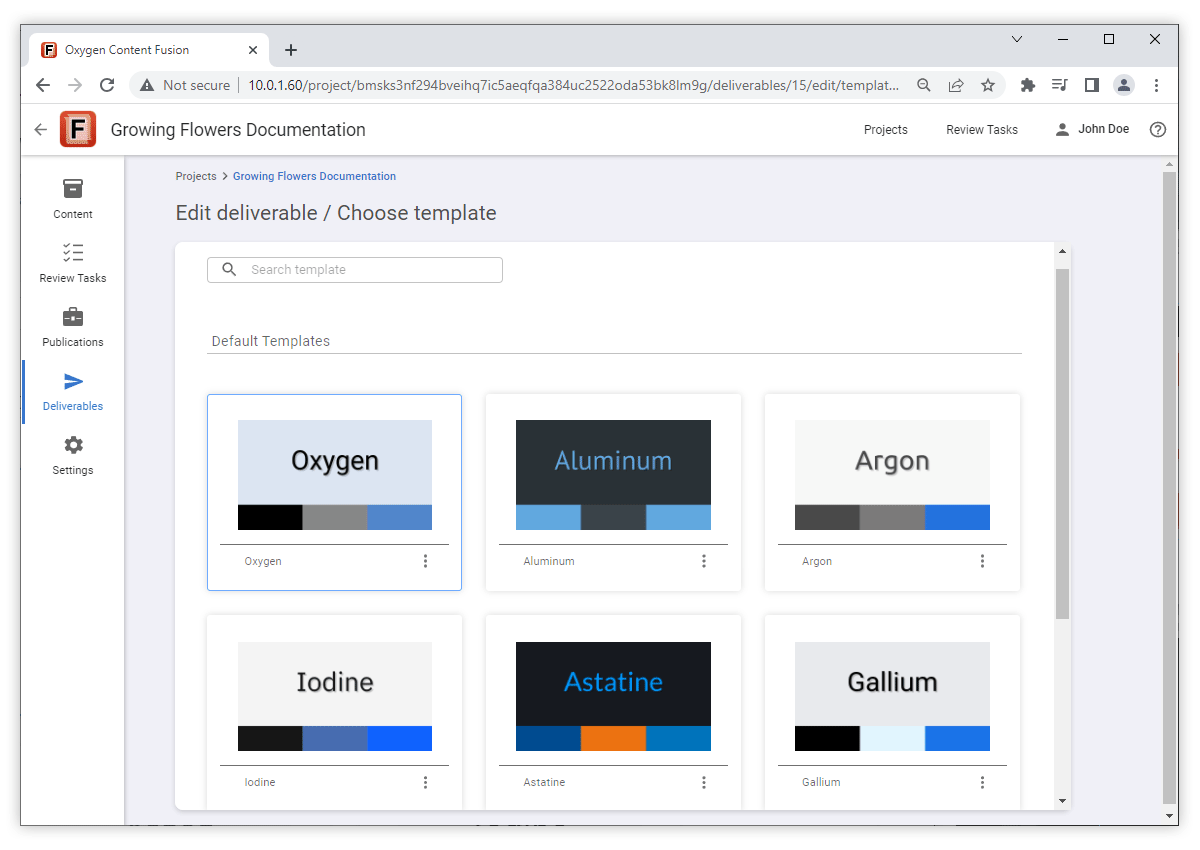Viewport: 1200px width, 850px height.
Task: Open the tab search chevron
Action: 1017,39
